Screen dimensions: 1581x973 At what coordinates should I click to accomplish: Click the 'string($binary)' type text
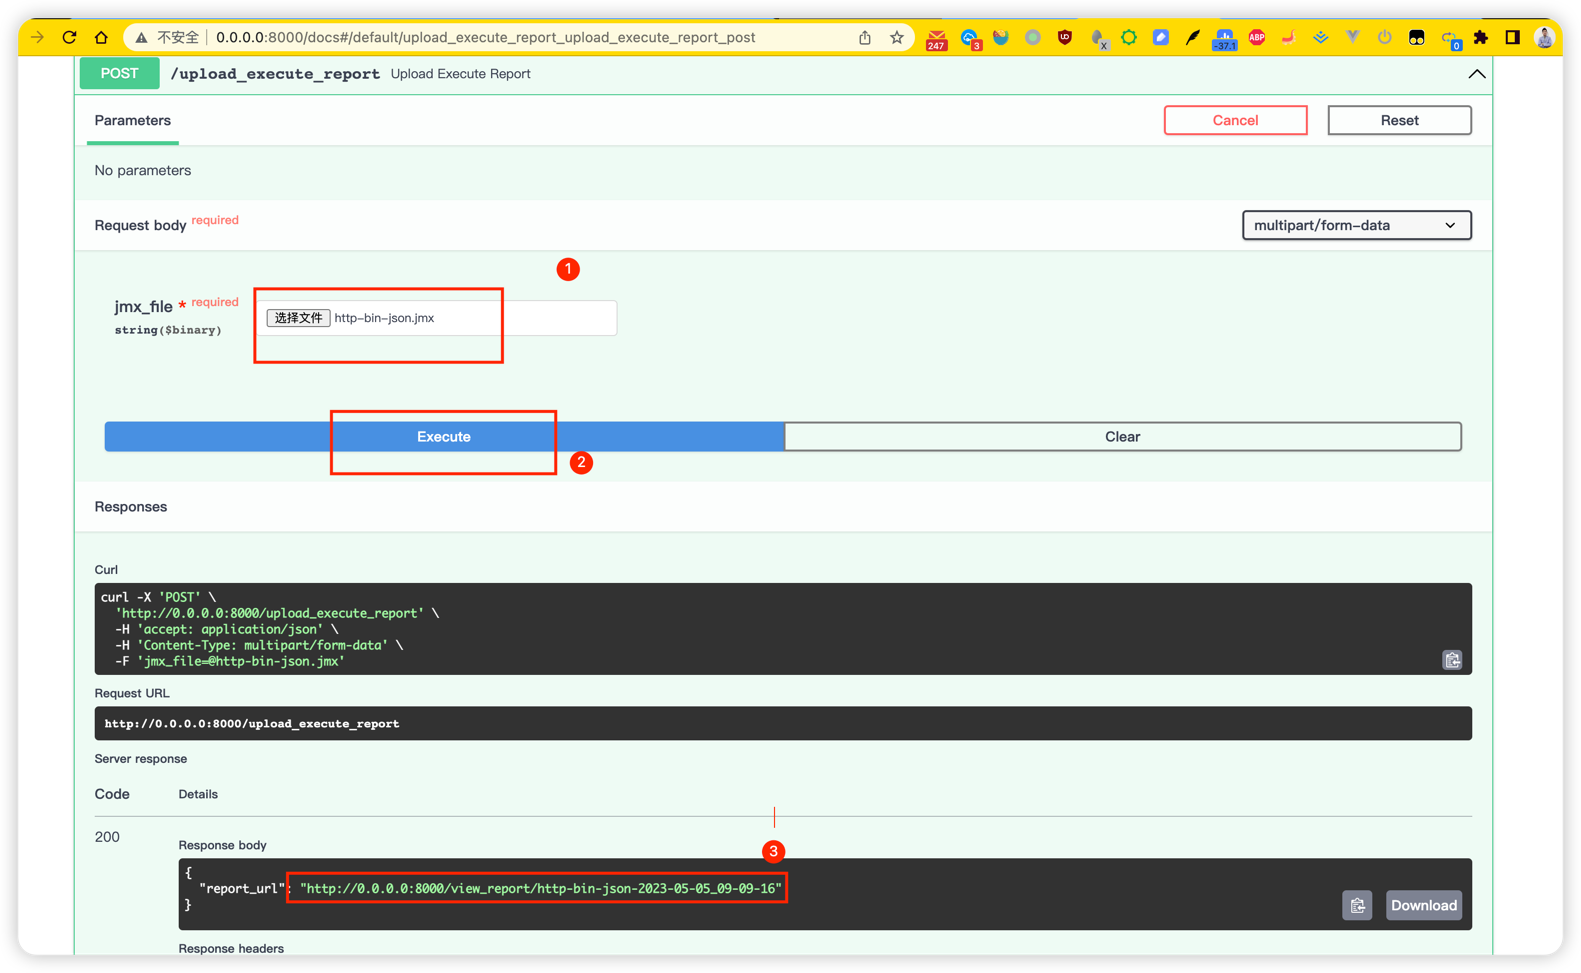[x=168, y=330]
